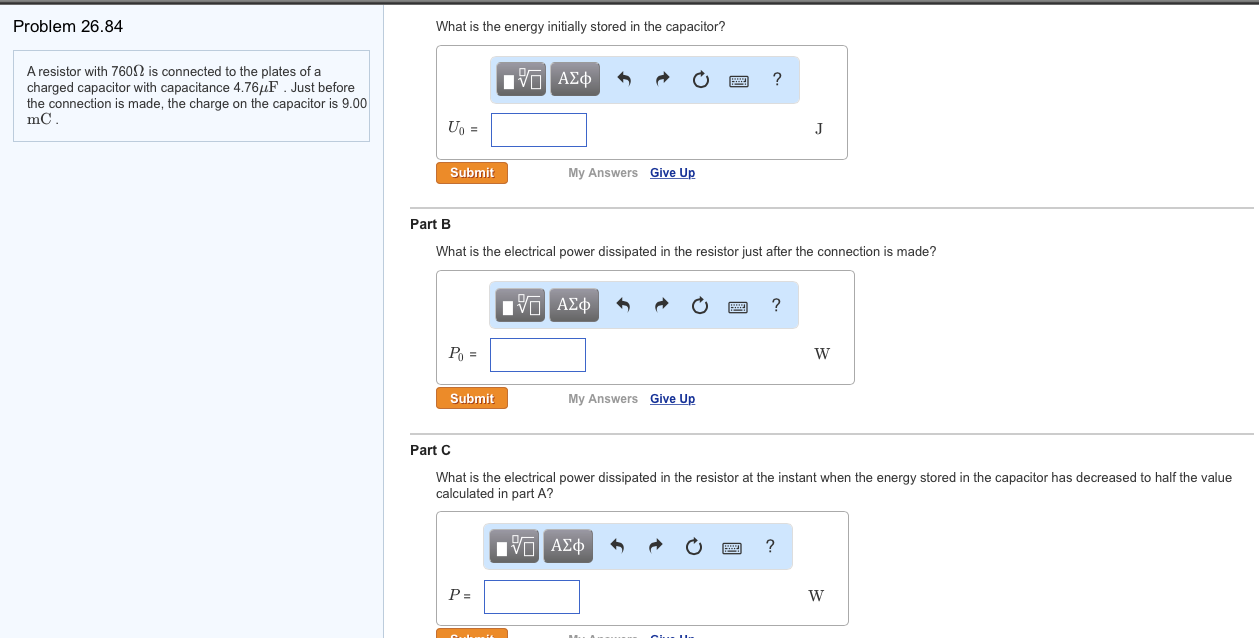The height and width of the screenshot is (638, 1259).
Task: Redo edit in Part C toolbar
Action: pos(655,547)
